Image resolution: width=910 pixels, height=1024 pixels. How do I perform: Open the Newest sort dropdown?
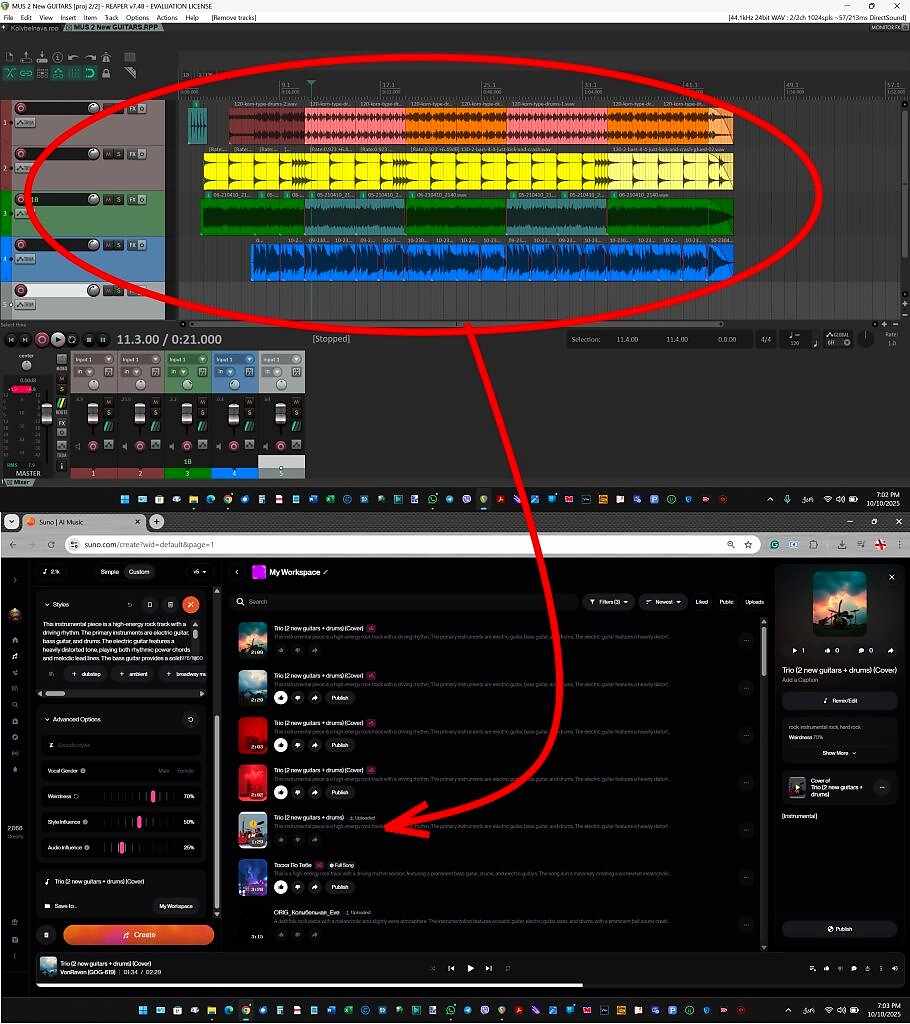point(663,602)
